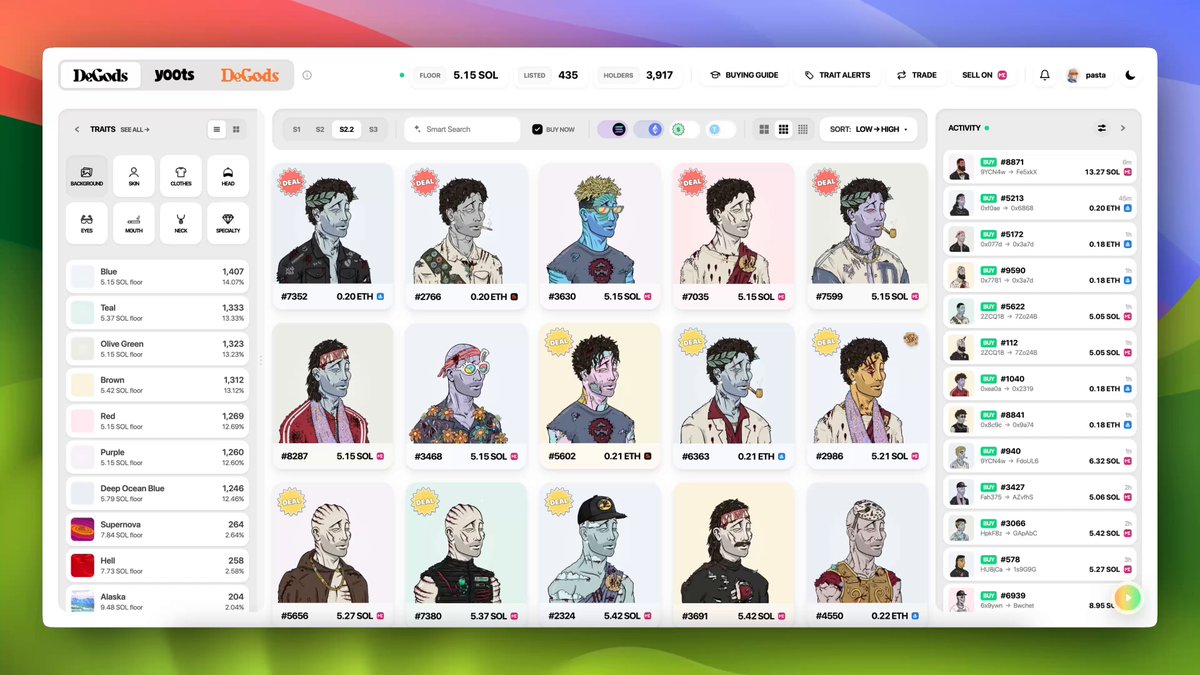Select the Background trait category

(x=87, y=176)
